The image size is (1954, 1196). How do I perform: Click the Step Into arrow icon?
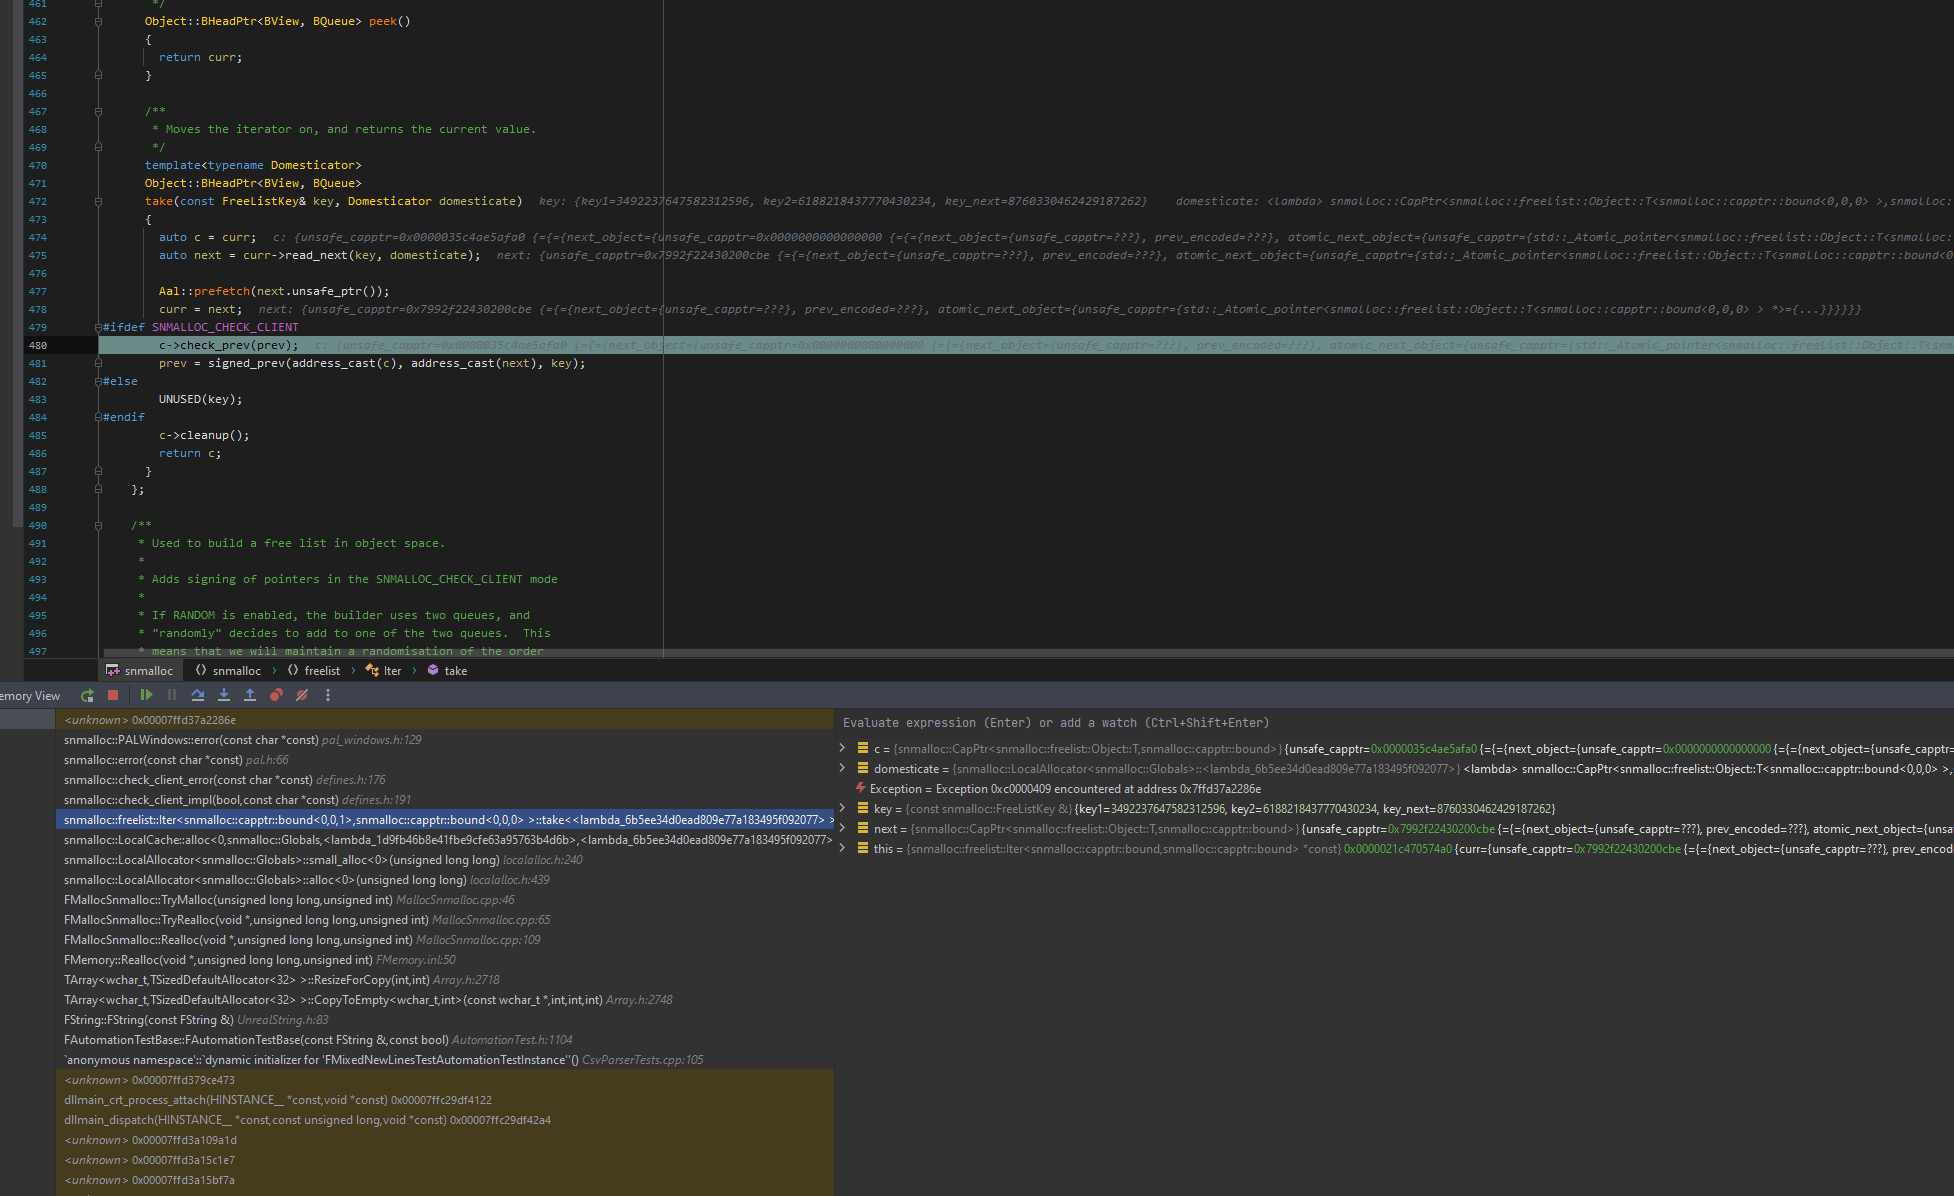[x=224, y=695]
